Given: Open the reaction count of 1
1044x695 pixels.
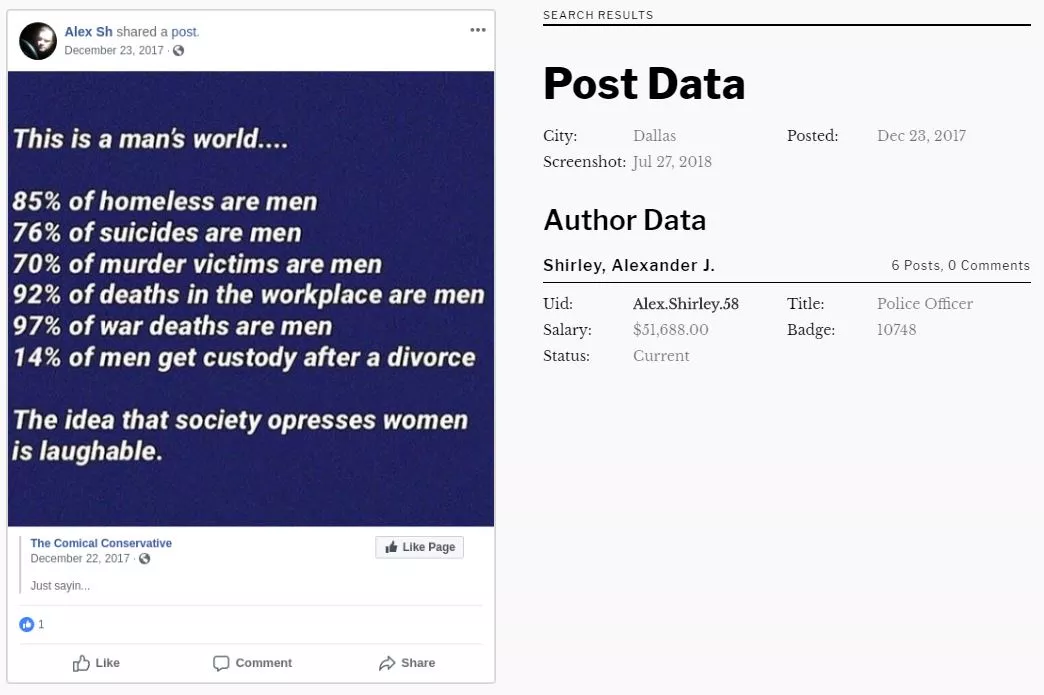Looking at the screenshot, I should [41, 624].
